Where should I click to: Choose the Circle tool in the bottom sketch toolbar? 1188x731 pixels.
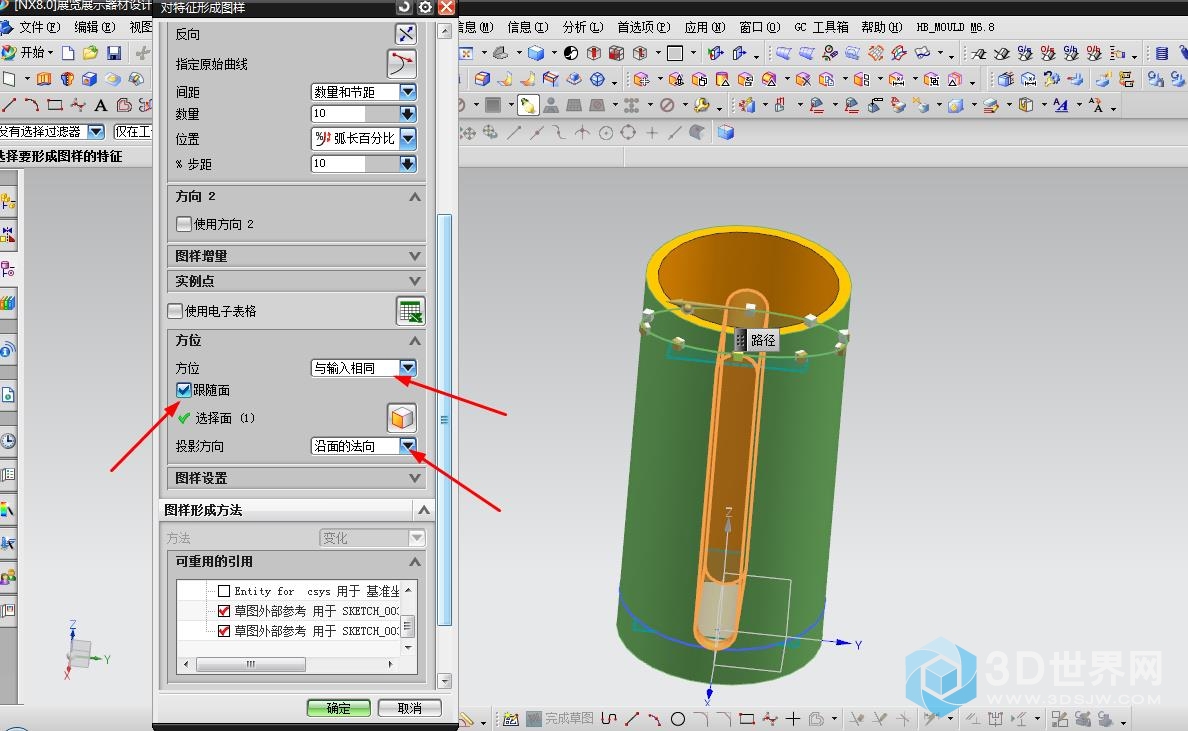click(678, 718)
